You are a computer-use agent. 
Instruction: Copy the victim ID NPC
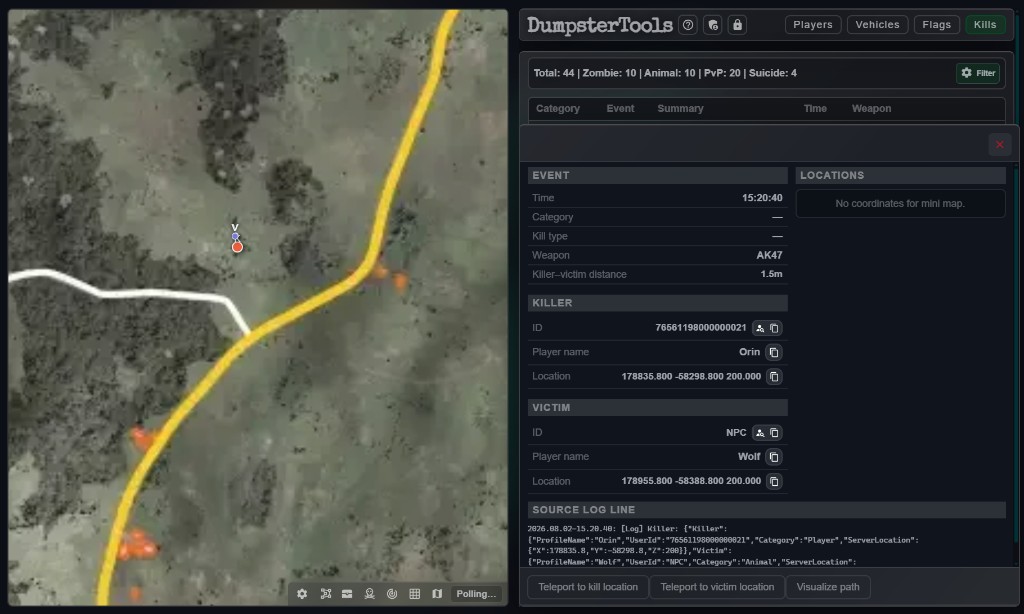coord(775,432)
